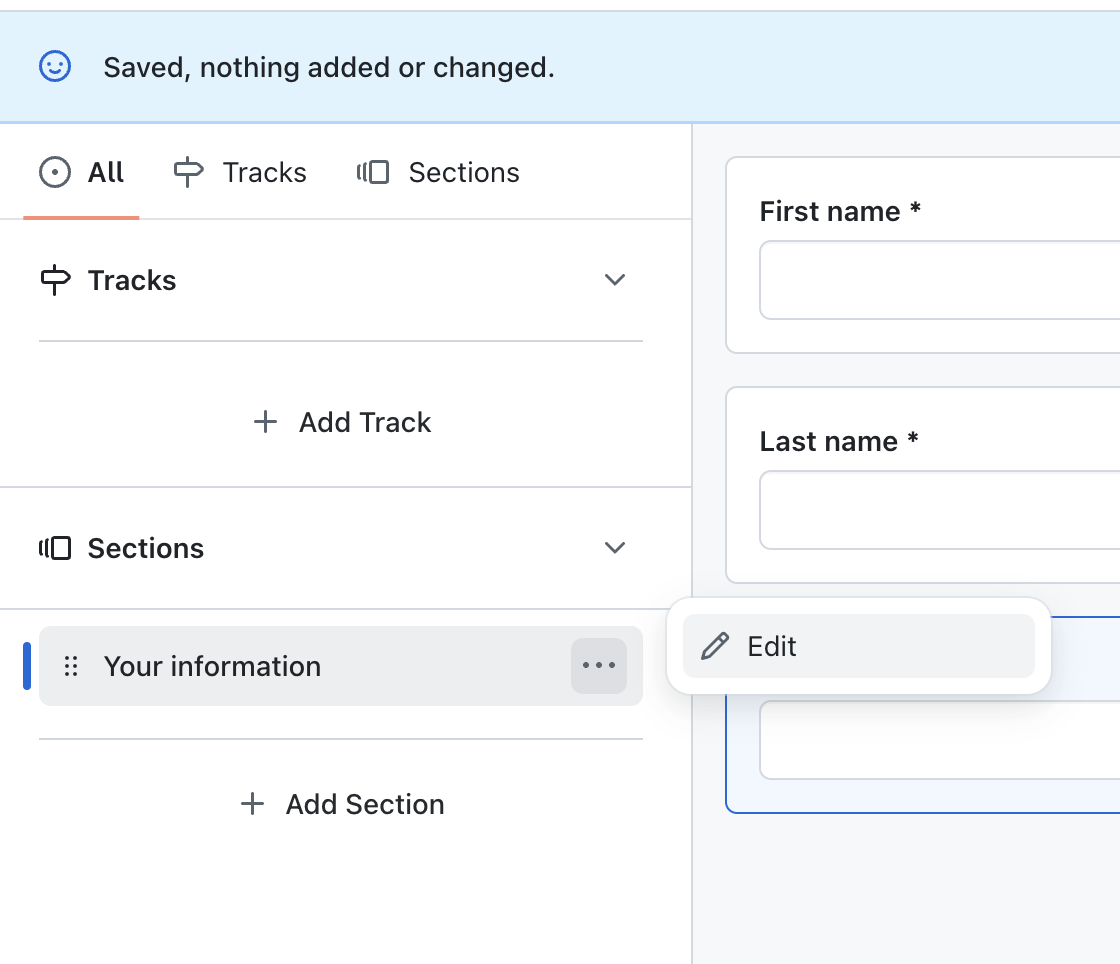Click the smiley icon in the saved banner

55,67
